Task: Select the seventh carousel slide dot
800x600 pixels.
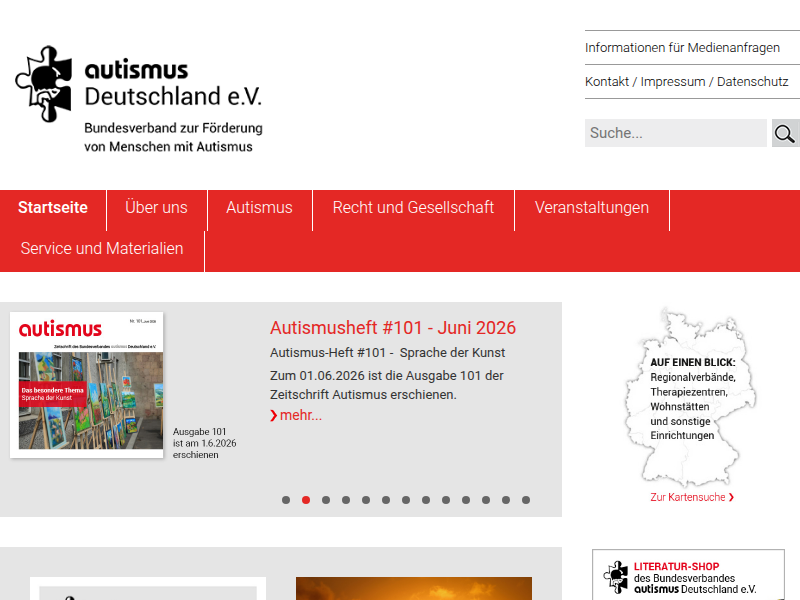Action: point(406,500)
